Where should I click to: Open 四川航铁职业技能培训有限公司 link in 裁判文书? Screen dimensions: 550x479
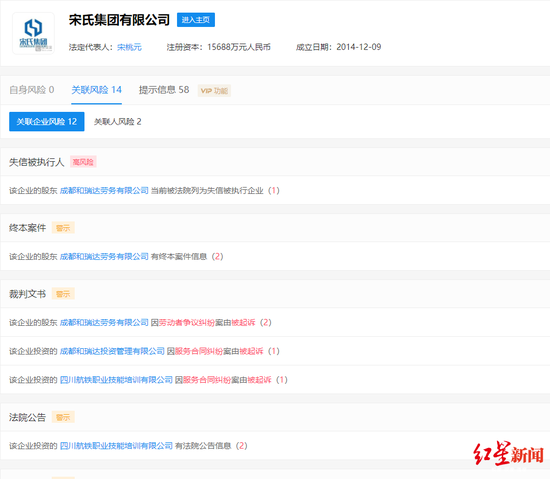click(116, 380)
